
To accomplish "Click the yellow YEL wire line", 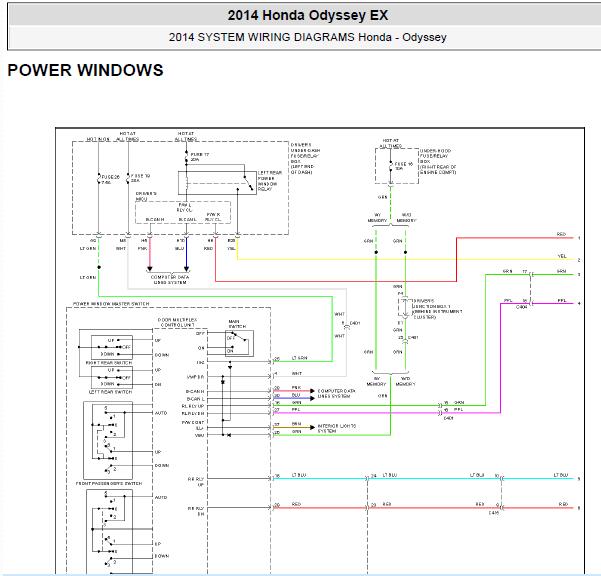I will pos(404,259).
